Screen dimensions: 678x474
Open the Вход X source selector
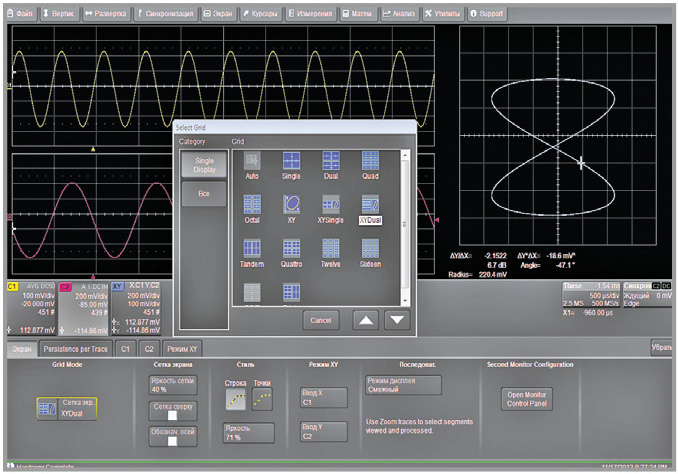(x=323, y=397)
